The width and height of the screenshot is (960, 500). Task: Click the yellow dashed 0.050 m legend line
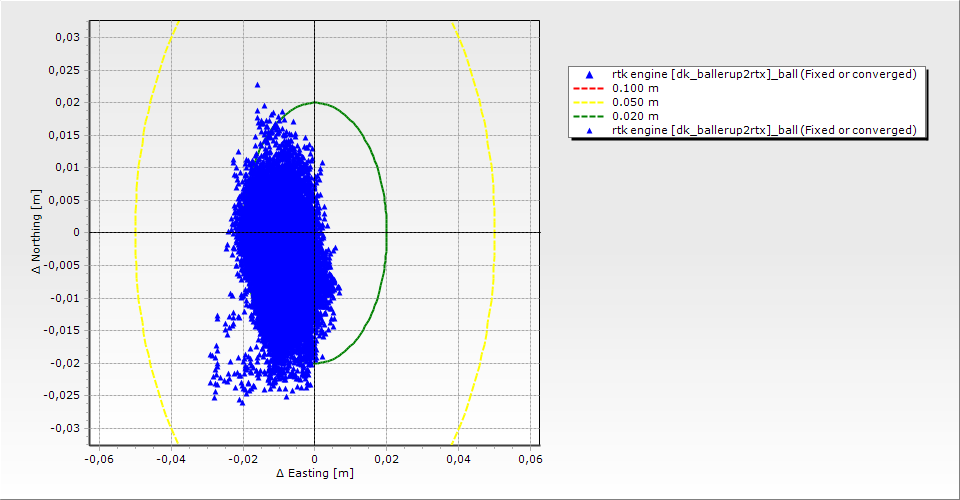point(588,102)
